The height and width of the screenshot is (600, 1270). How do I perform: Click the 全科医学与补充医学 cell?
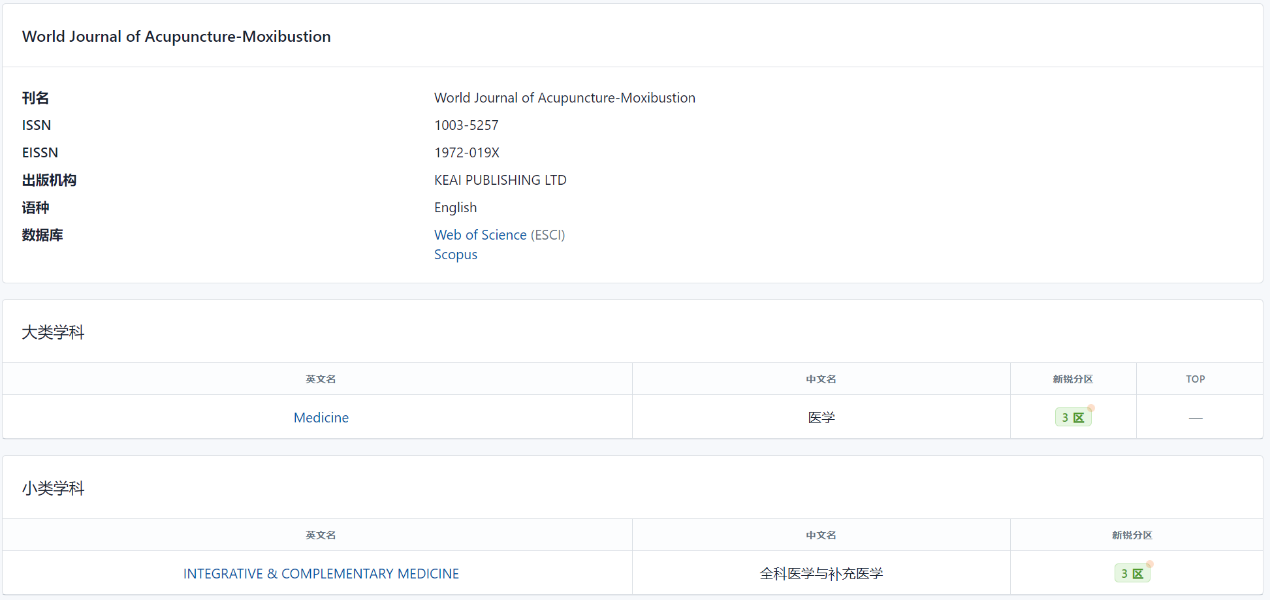pyautogui.click(x=821, y=574)
